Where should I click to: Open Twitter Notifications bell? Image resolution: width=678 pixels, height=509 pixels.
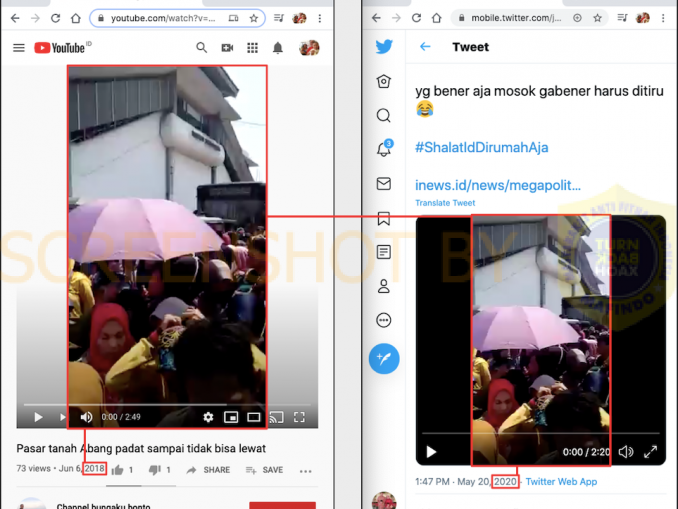384,148
